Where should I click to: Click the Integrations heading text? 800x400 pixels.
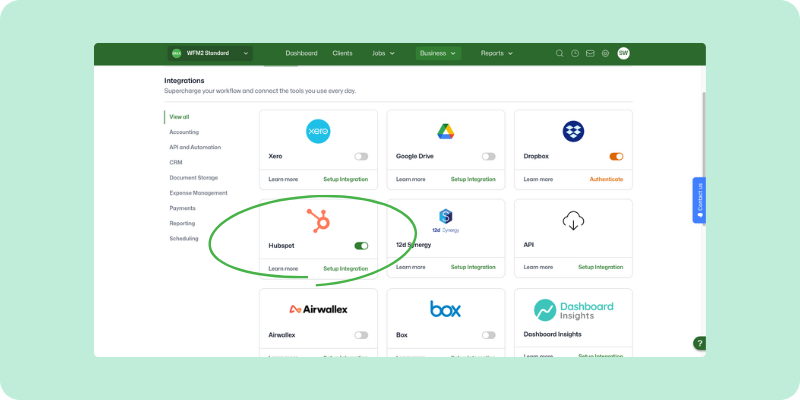point(184,81)
